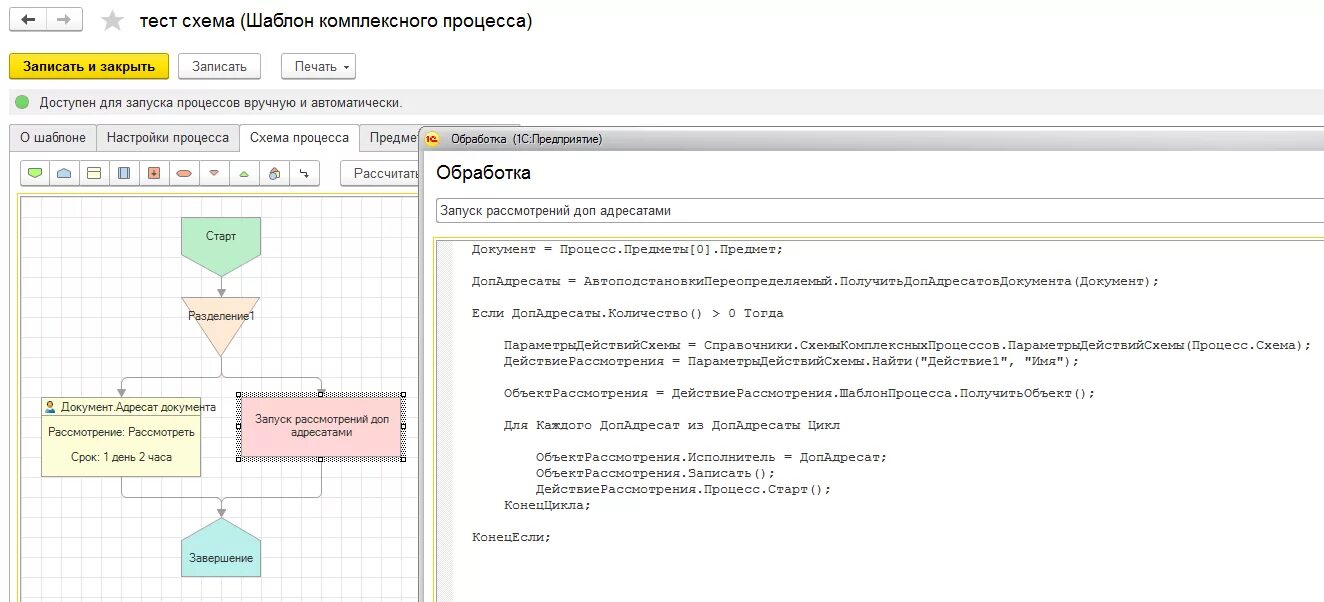Screen dimensions: 1324x602
Task: Add an embedded data processor block
Action: [x=153, y=173]
